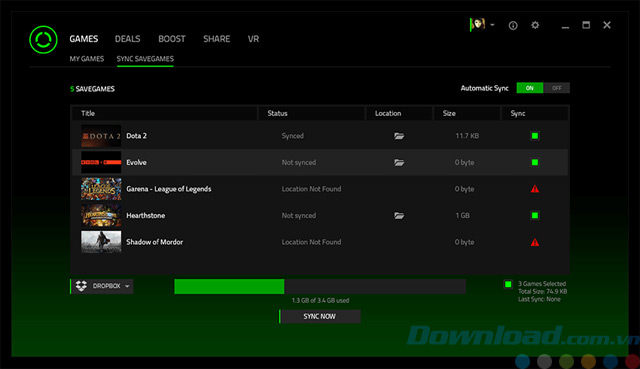Select the Hearthstone title text

(x=146, y=216)
